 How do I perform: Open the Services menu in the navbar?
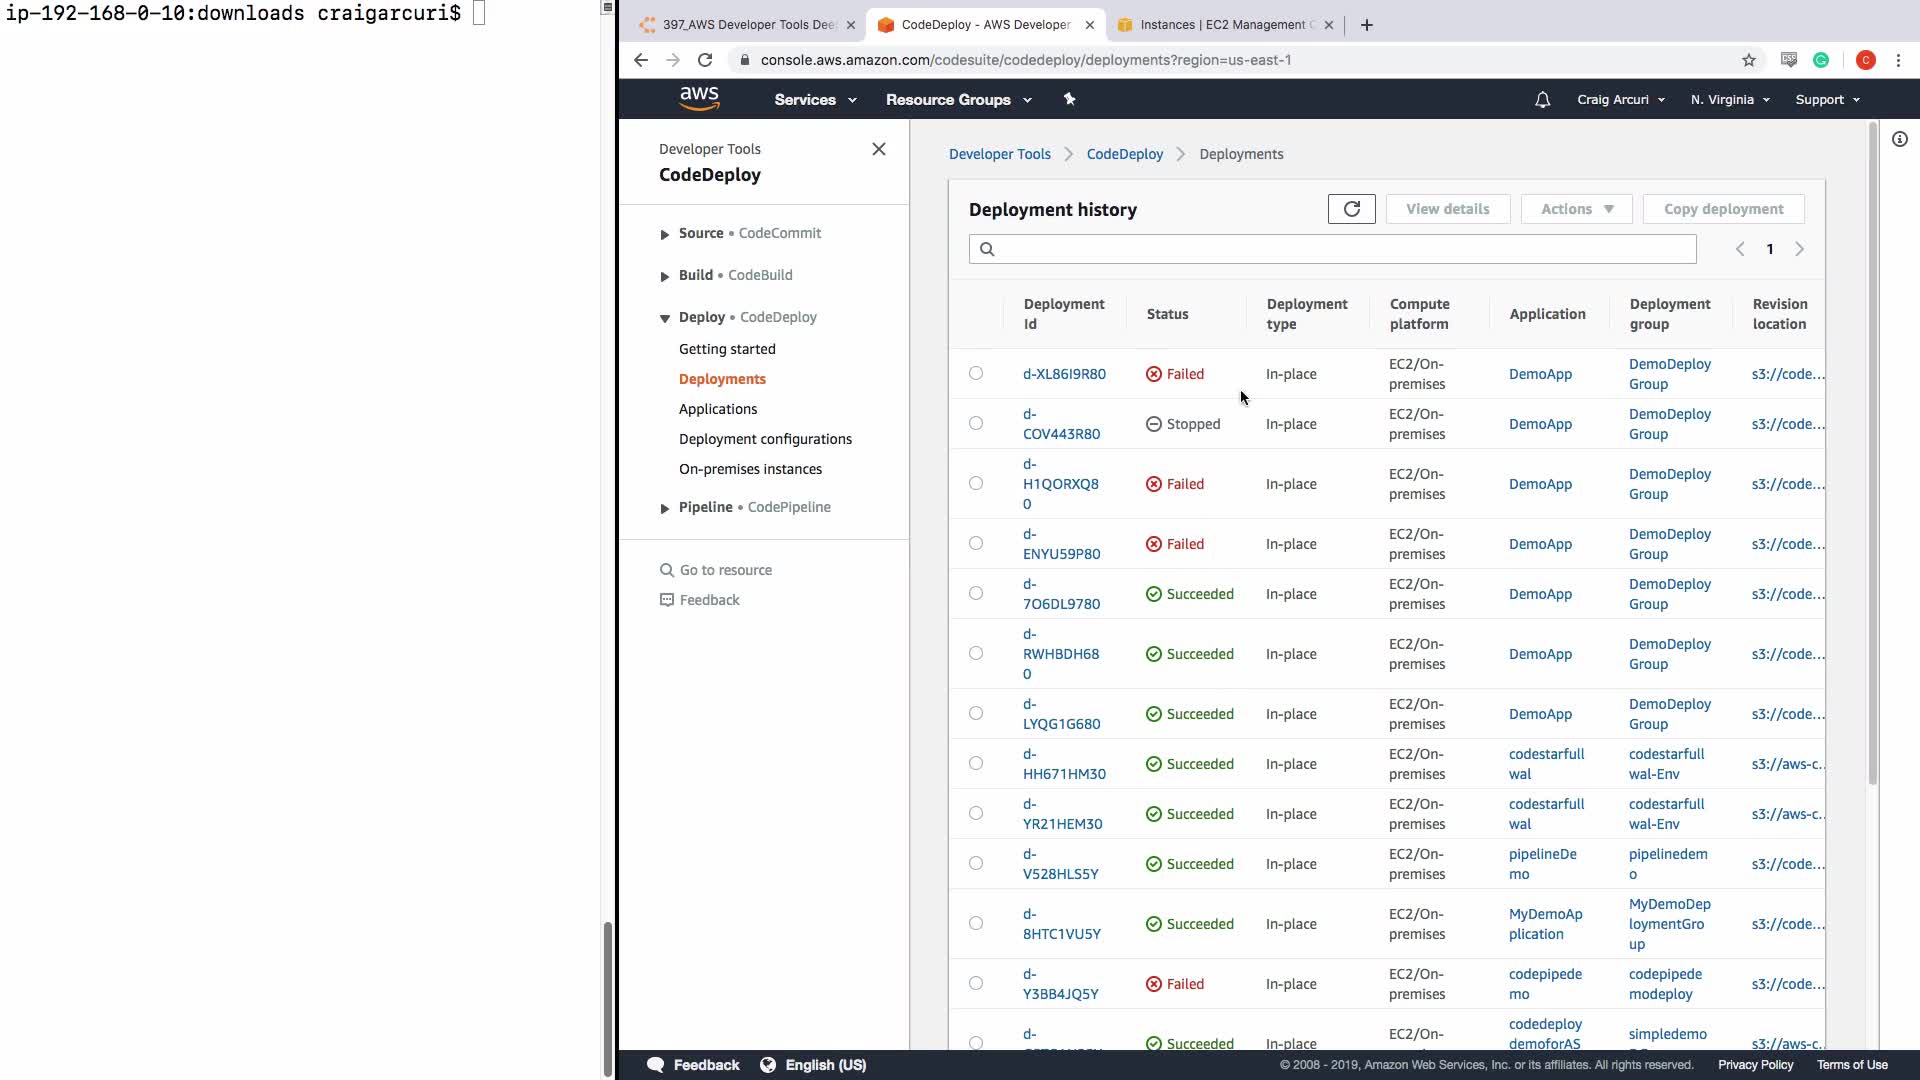click(814, 100)
